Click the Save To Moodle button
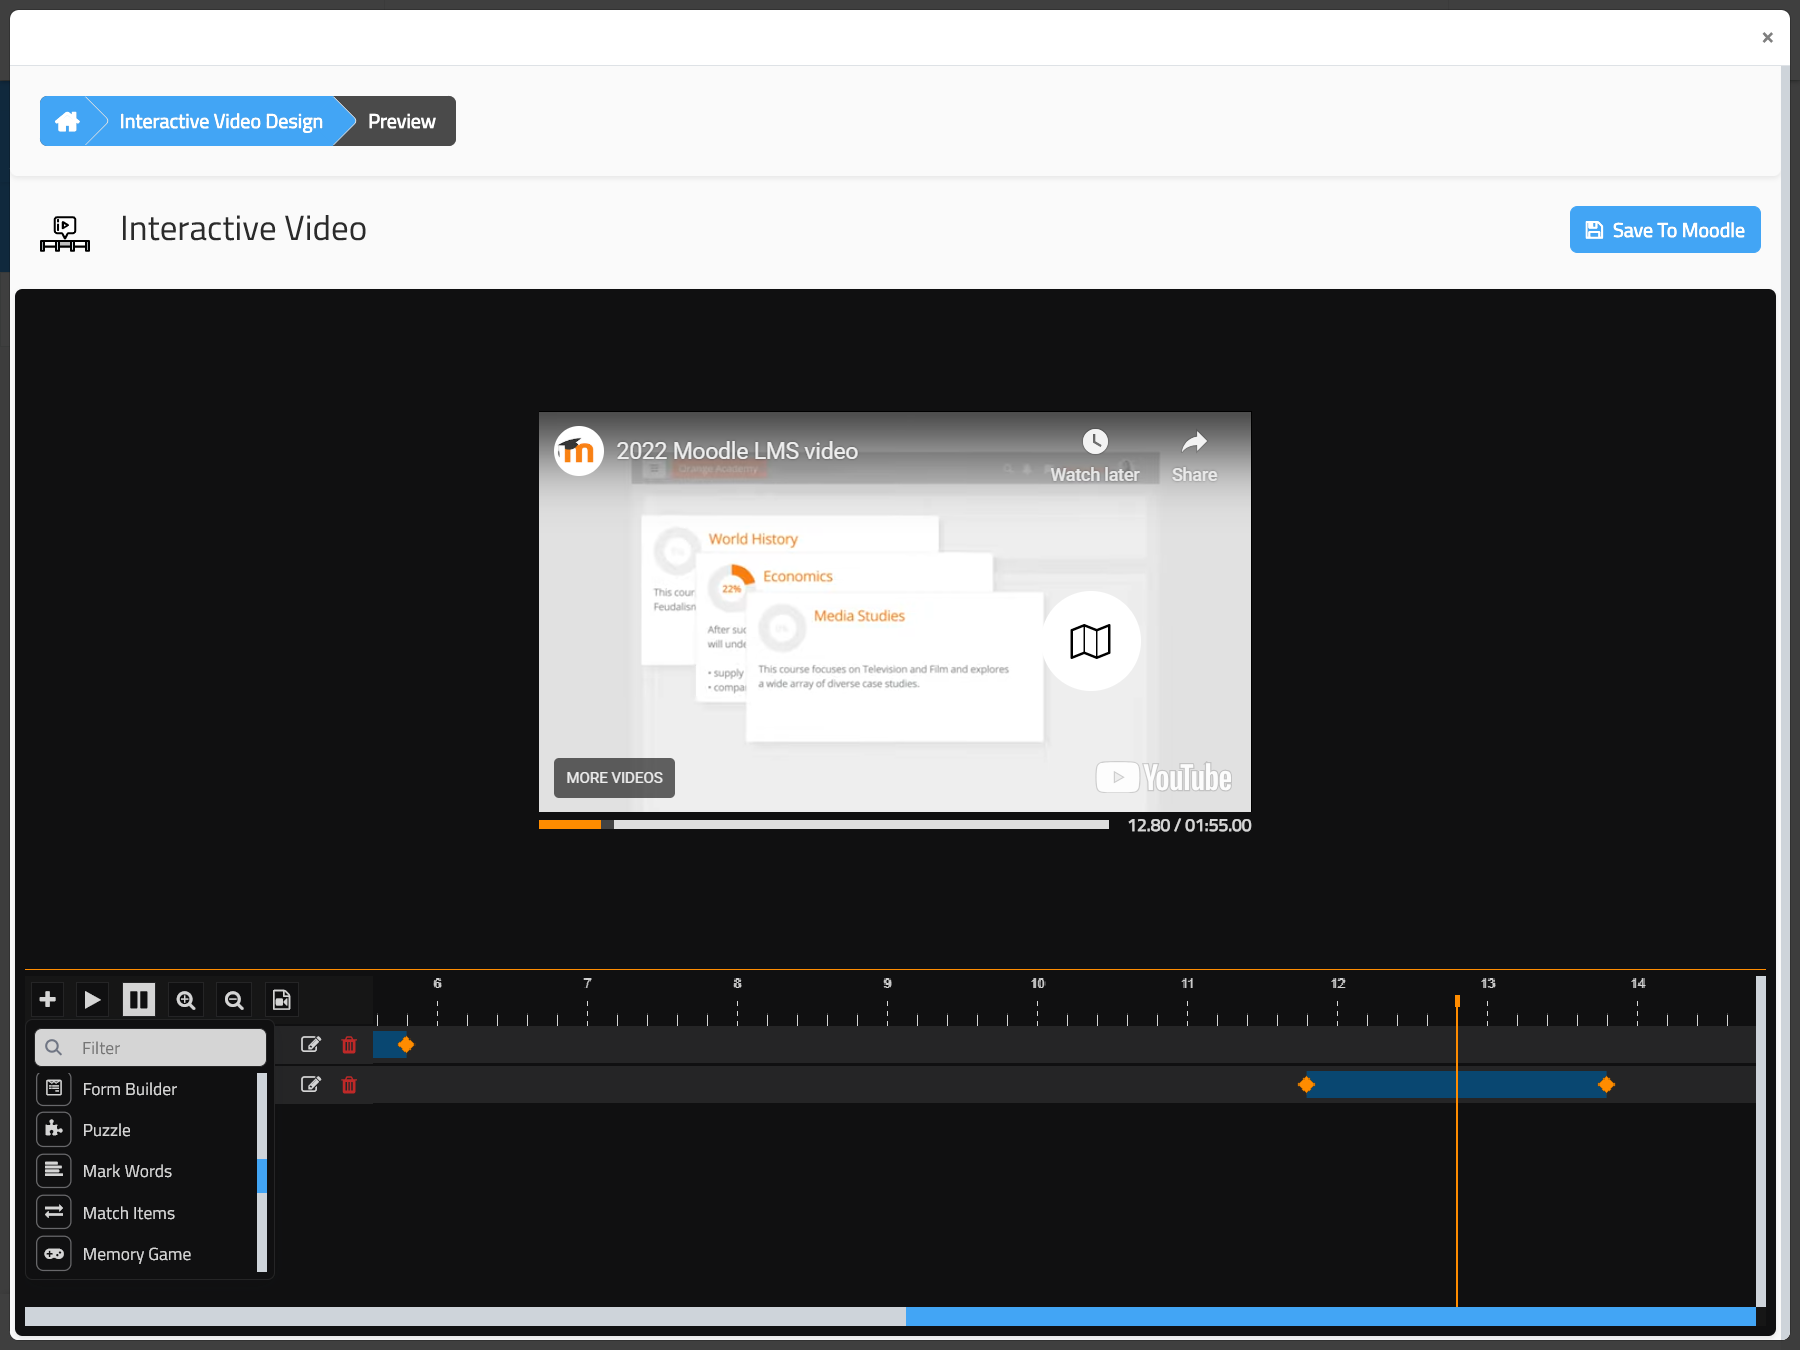The width and height of the screenshot is (1800, 1350). pyautogui.click(x=1664, y=229)
